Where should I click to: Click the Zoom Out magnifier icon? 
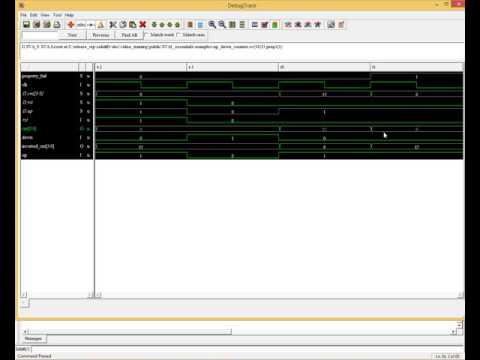point(222,25)
